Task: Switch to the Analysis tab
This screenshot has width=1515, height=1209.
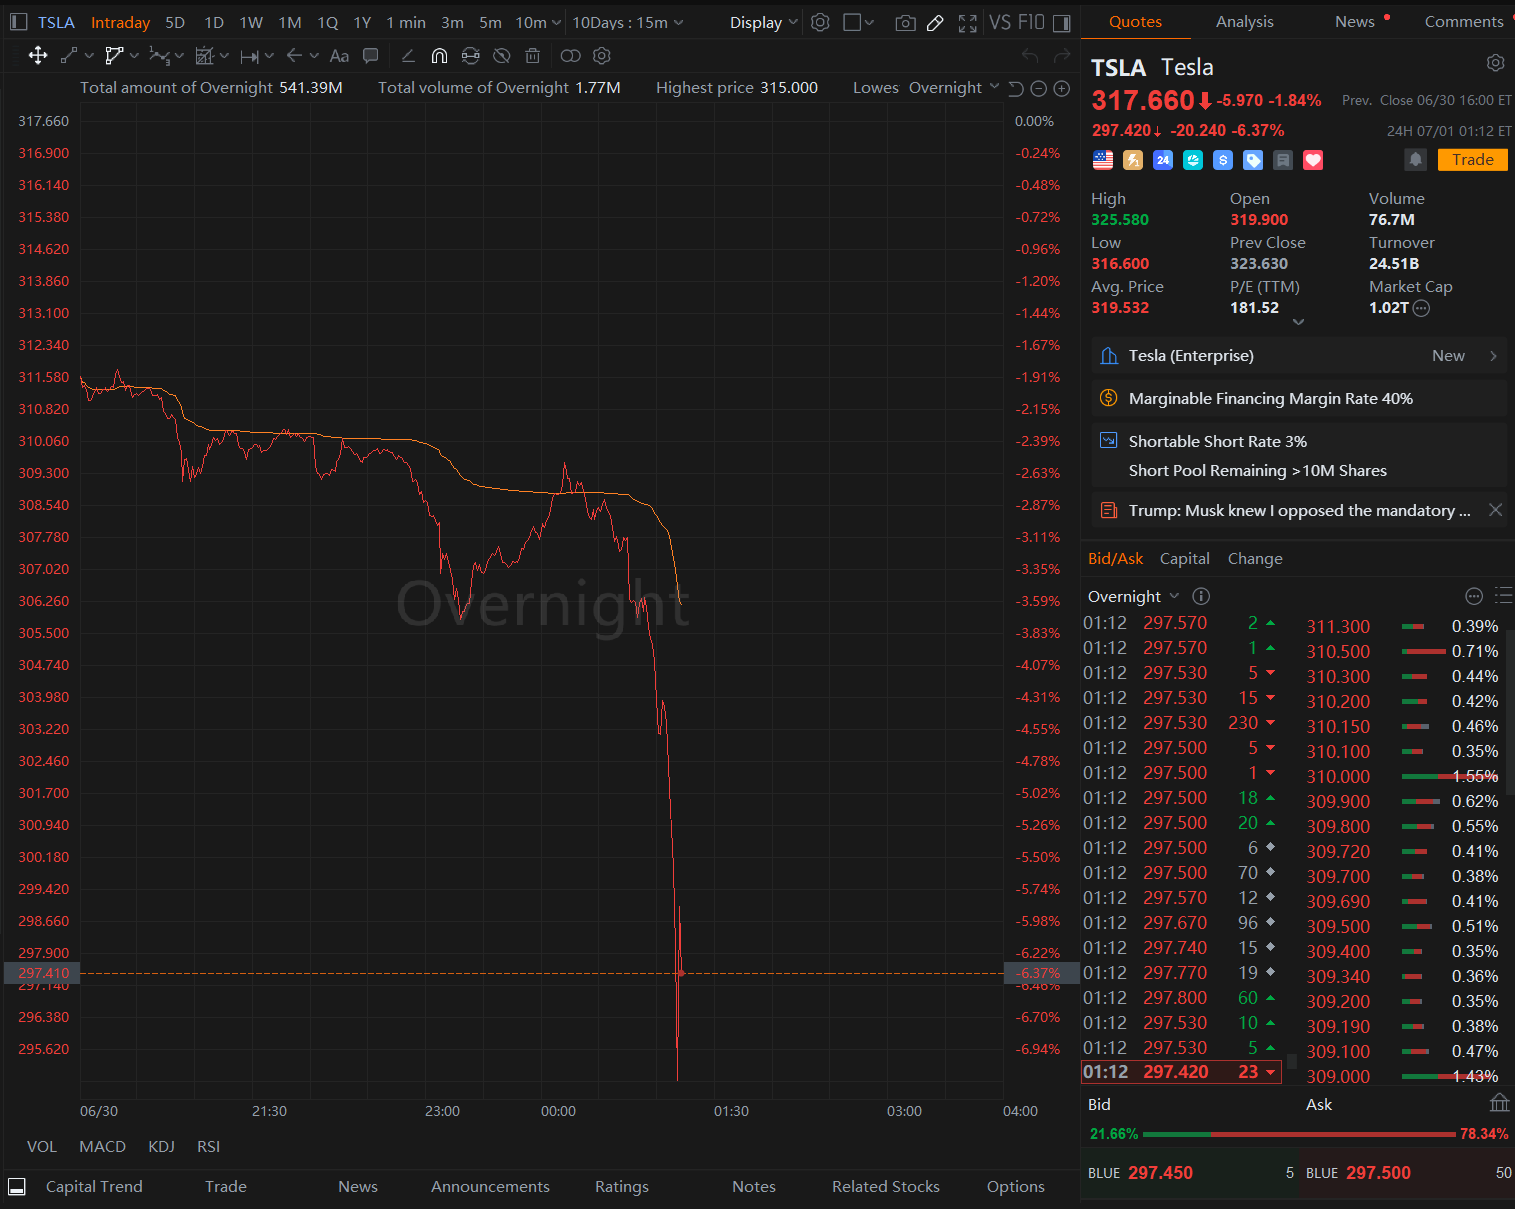Action: click(x=1244, y=21)
